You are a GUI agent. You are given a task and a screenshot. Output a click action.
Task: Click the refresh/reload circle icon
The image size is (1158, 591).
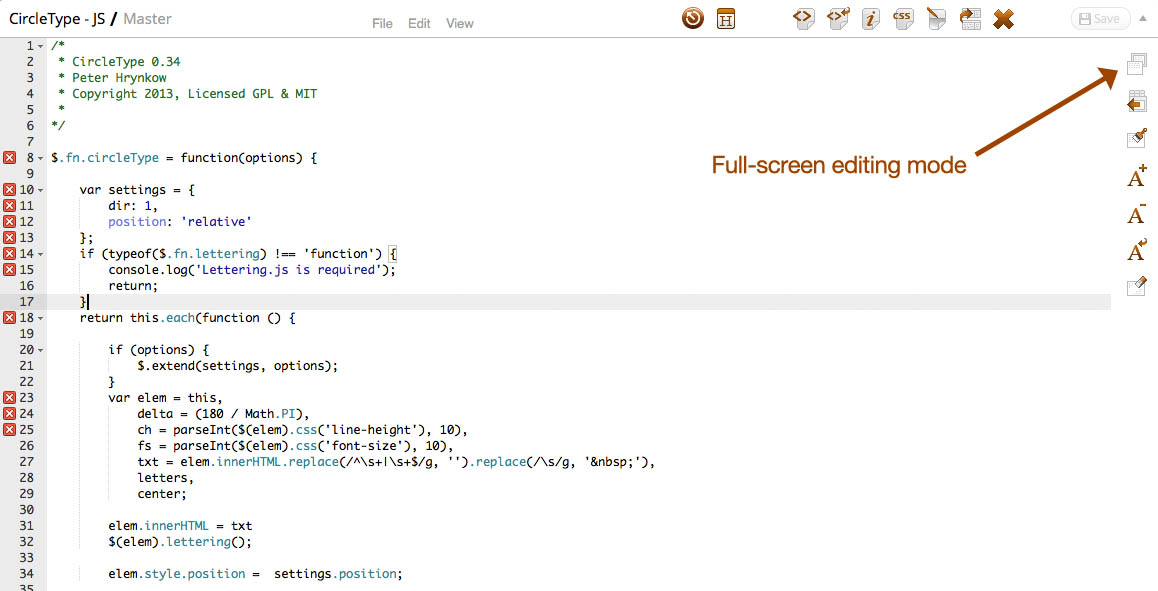692,17
